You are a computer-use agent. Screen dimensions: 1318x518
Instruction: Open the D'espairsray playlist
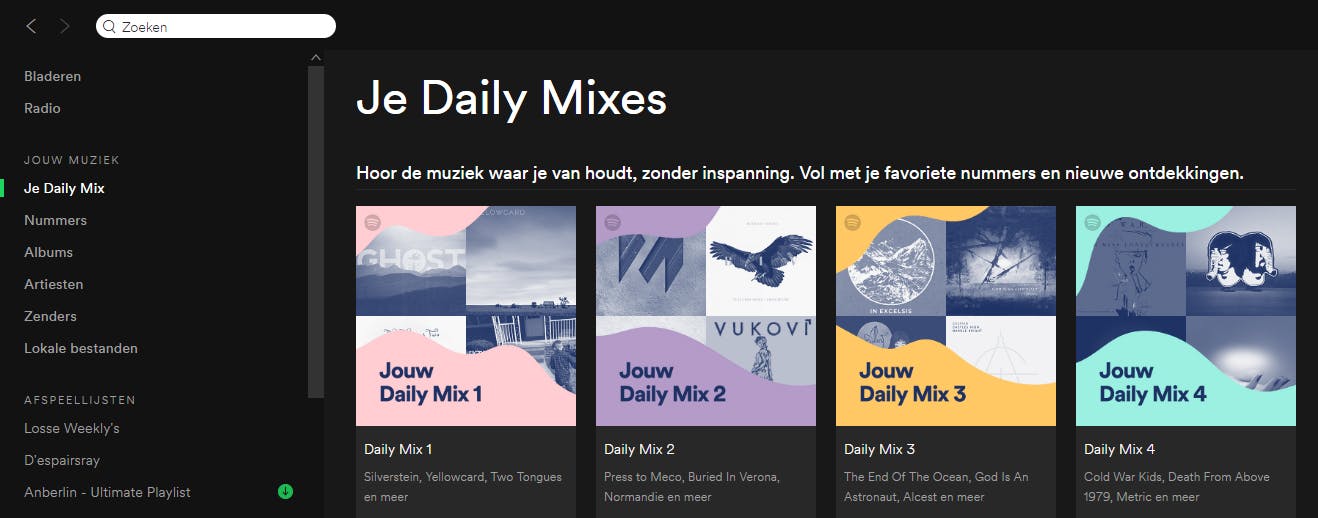click(x=62, y=460)
